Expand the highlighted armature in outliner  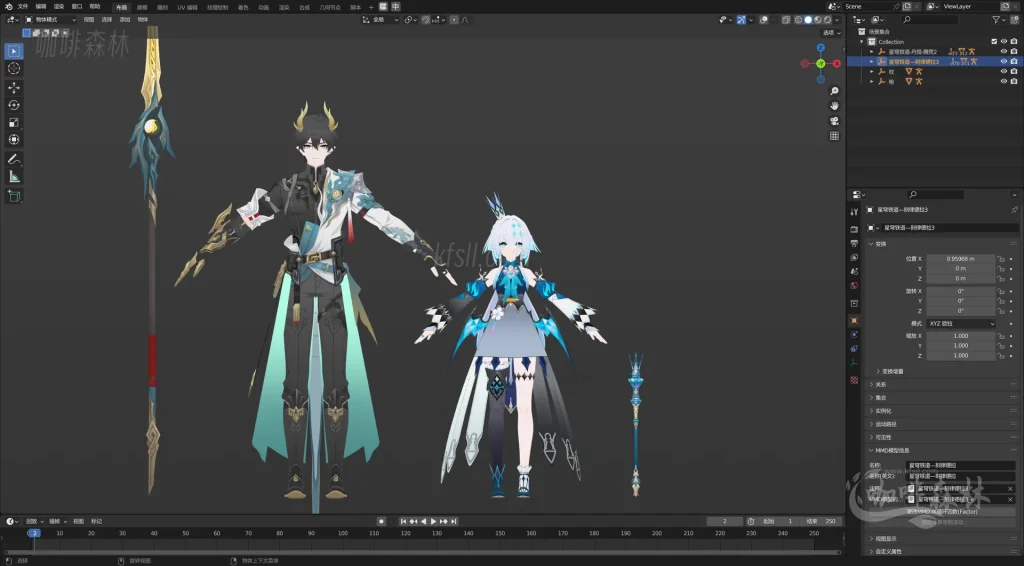(x=871, y=61)
